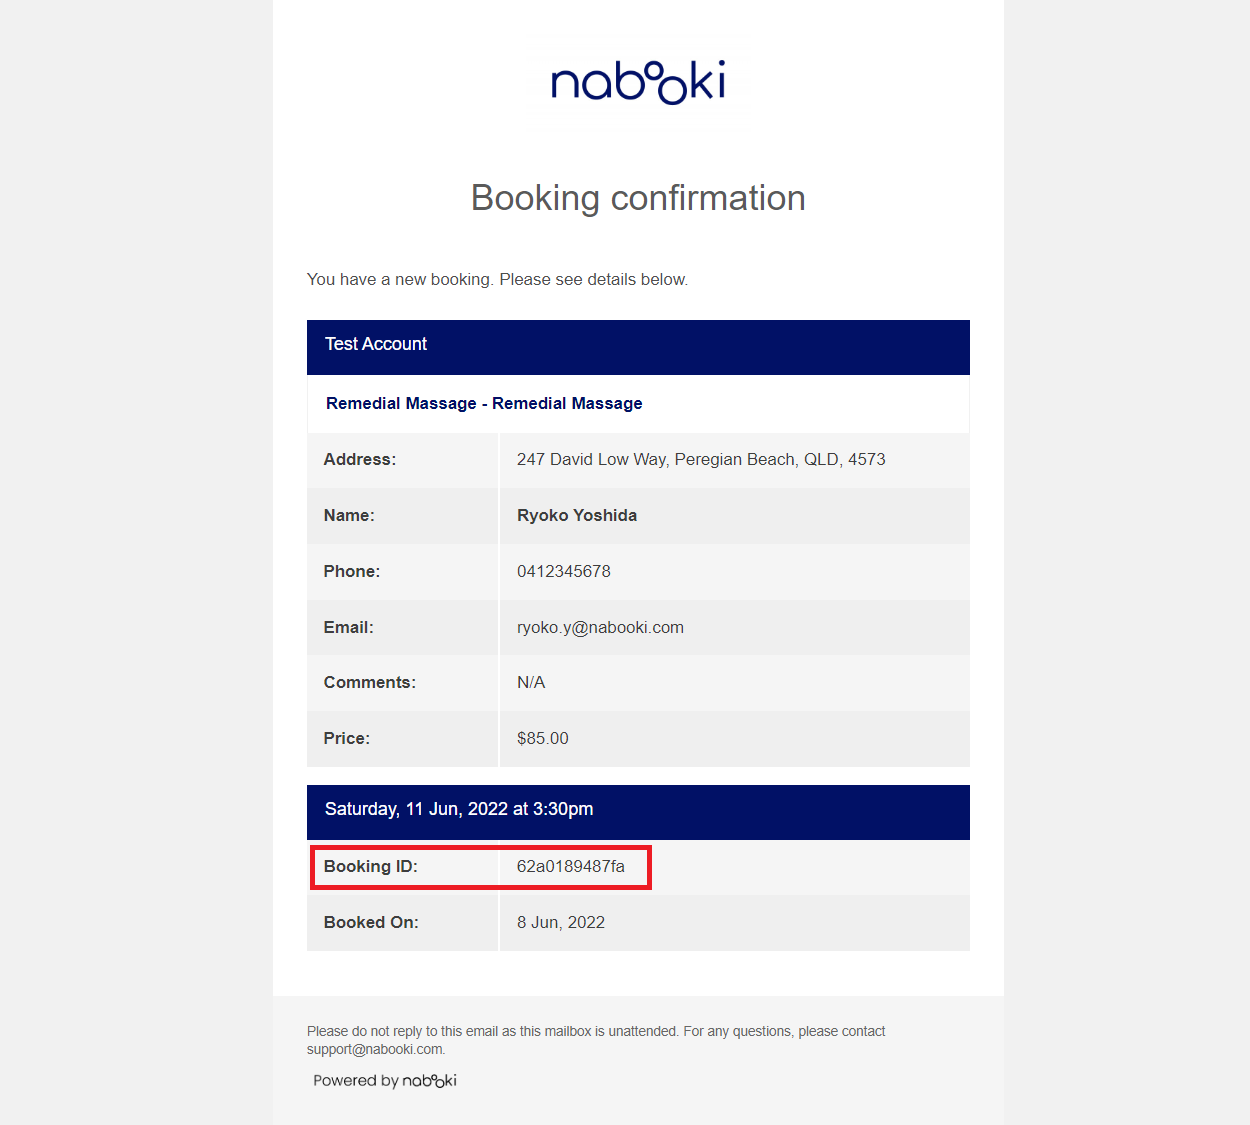Click the Email label cell

(x=402, y=627)
